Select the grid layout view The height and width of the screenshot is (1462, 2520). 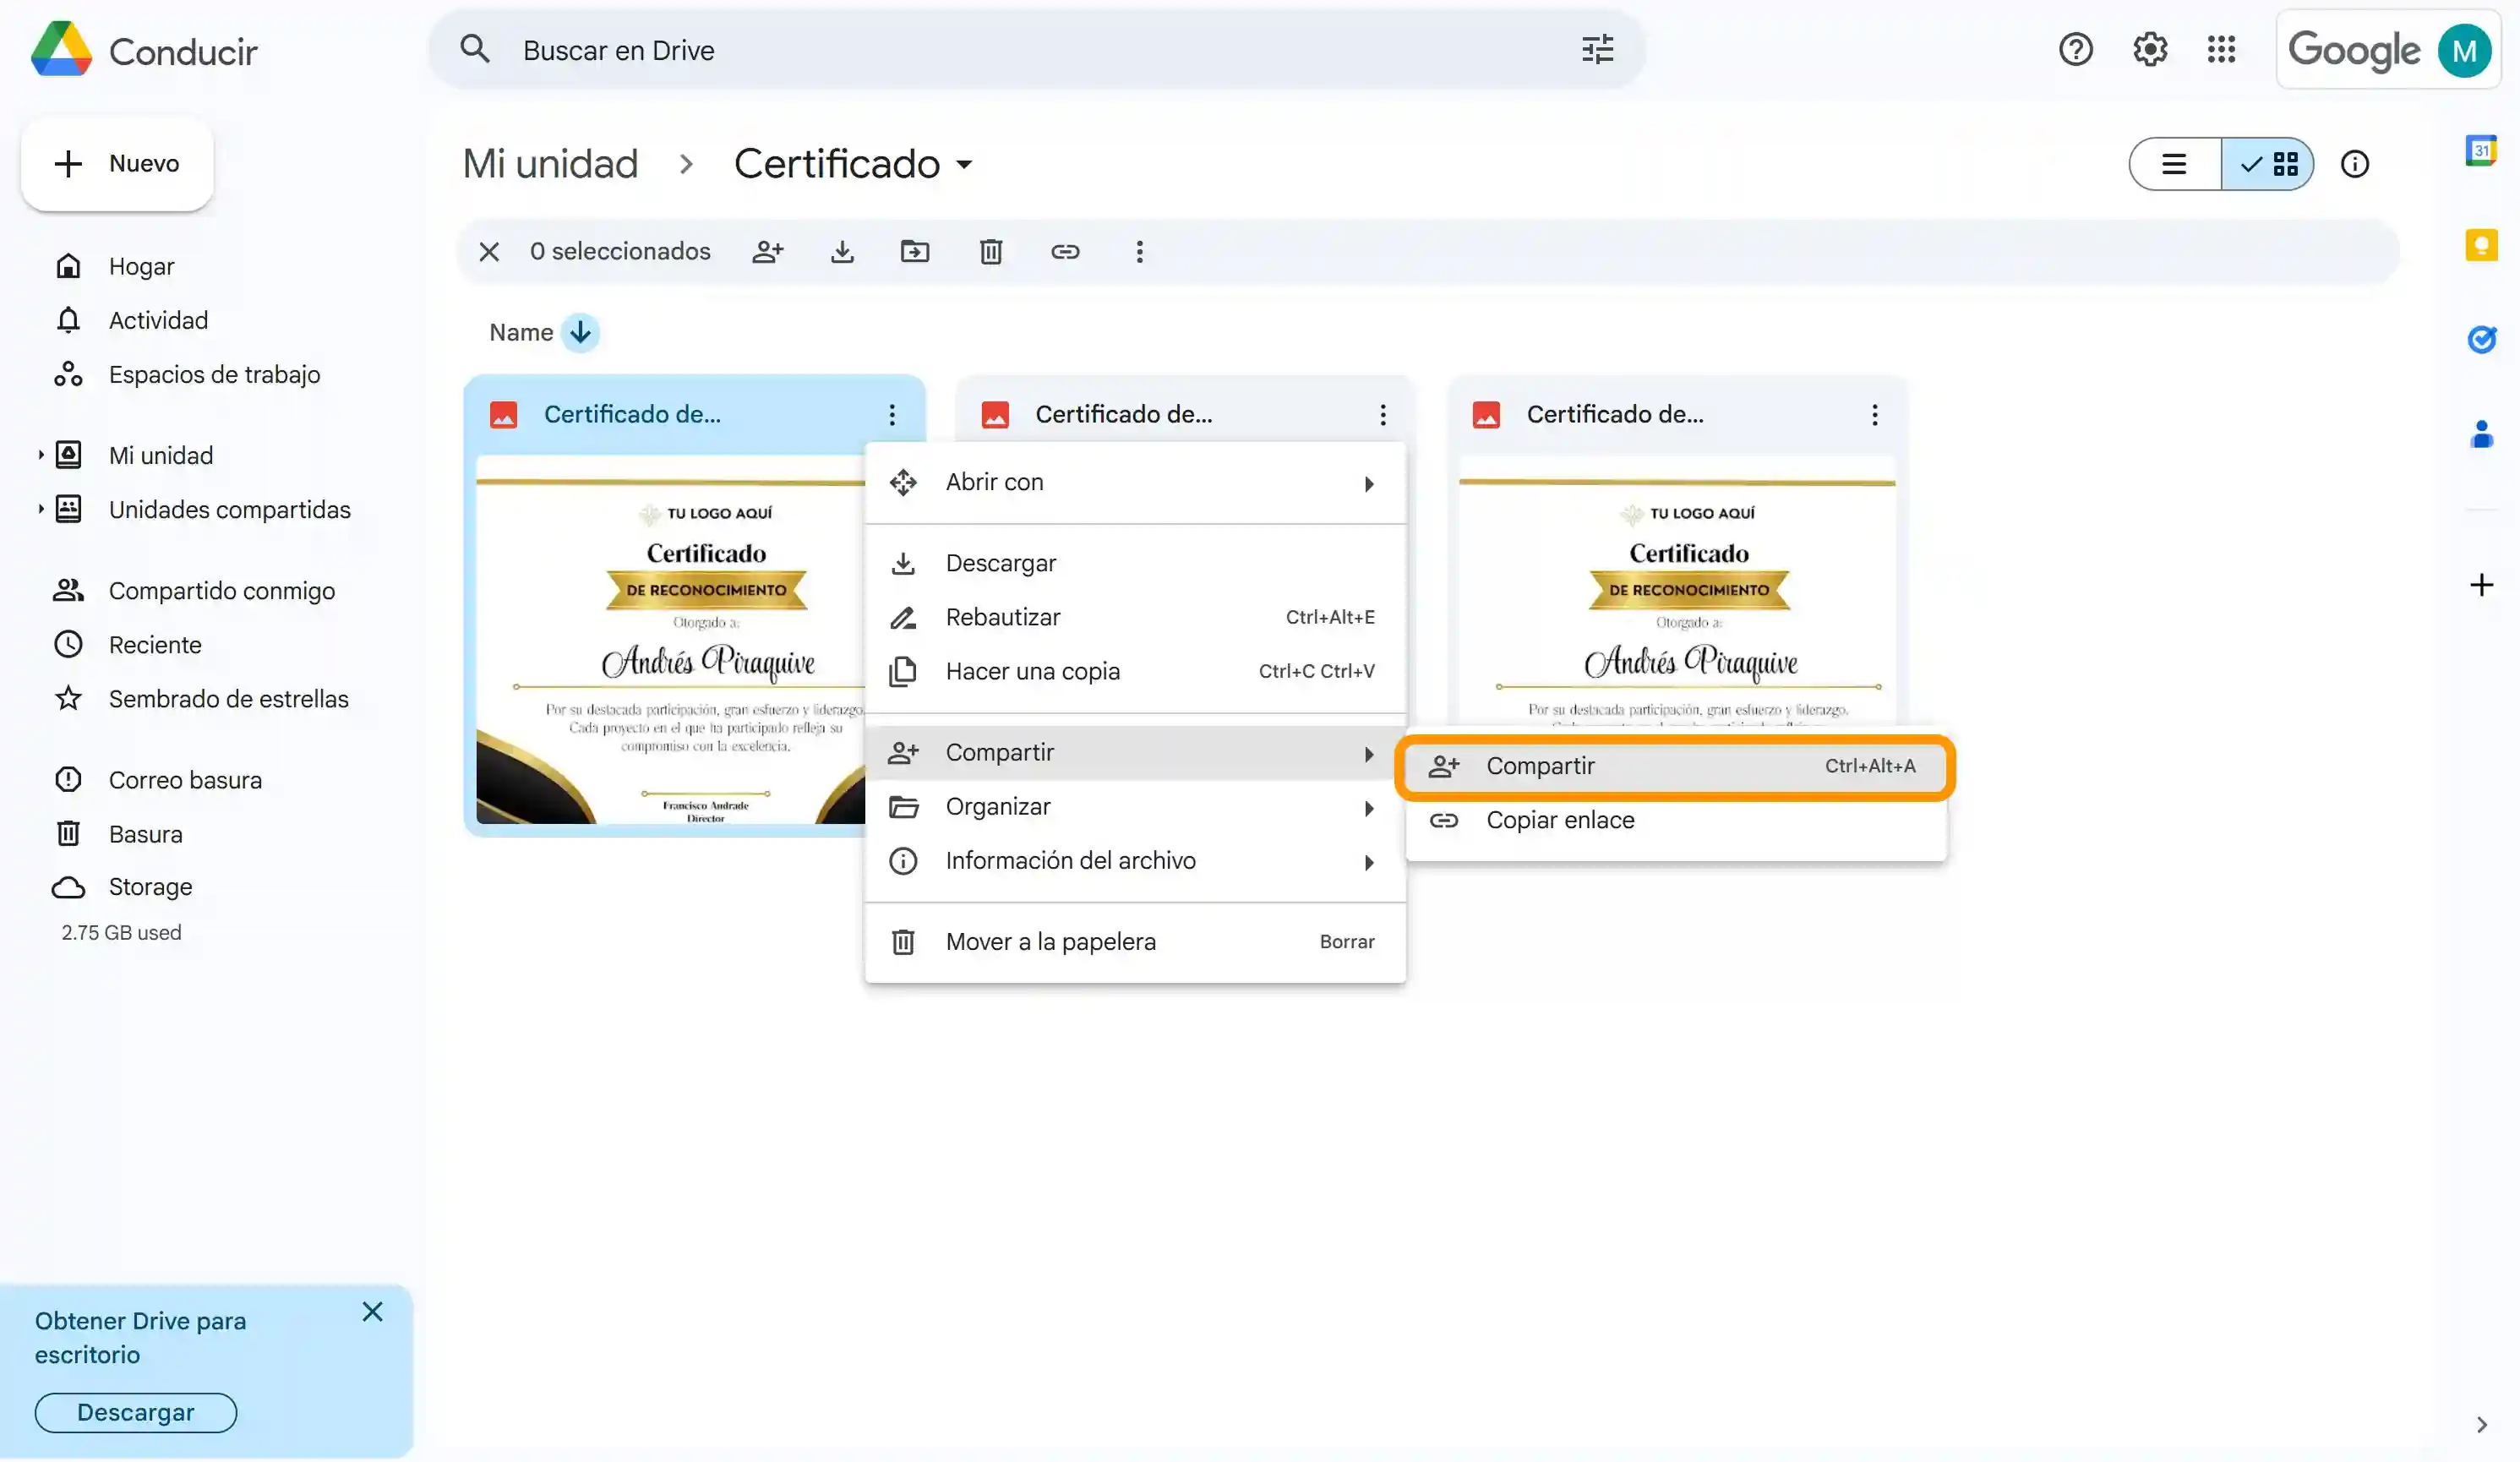pyautogui.click(x=2268, y=164)
